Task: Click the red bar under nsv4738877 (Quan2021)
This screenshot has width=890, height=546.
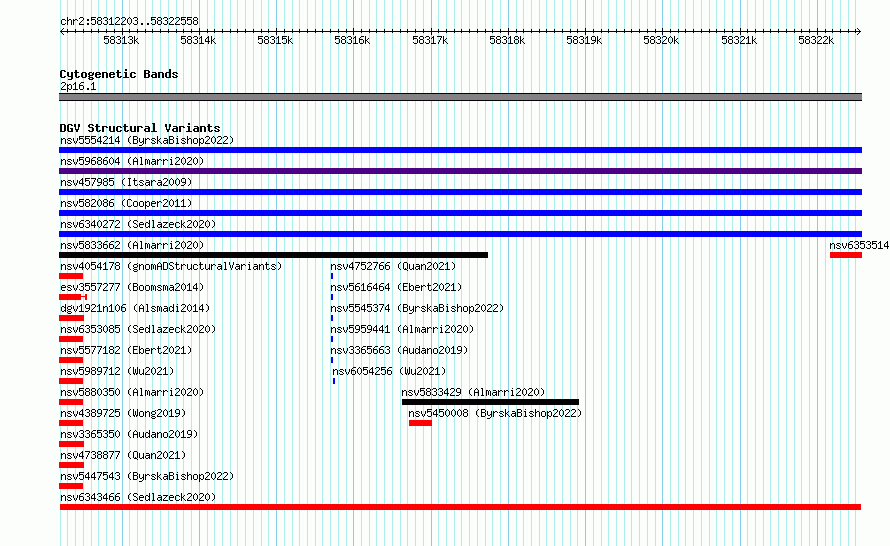Action: coord(72,465)
